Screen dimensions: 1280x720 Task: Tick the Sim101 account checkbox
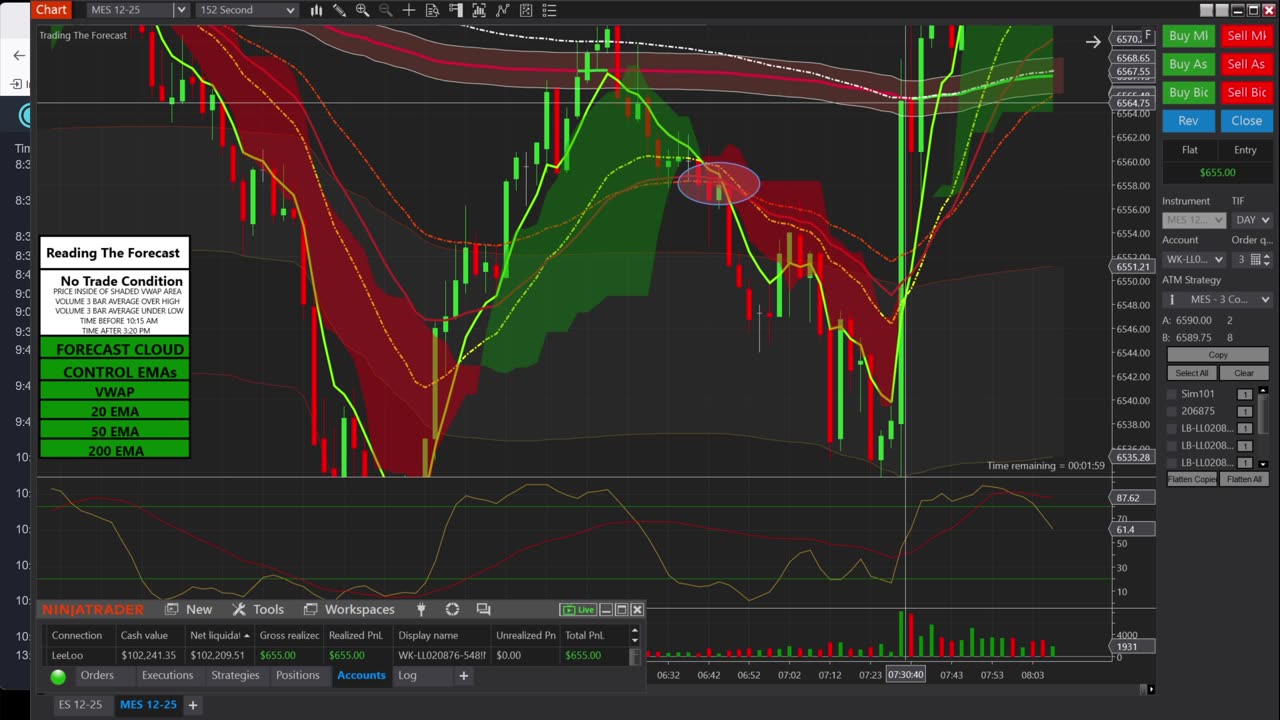1172,394
